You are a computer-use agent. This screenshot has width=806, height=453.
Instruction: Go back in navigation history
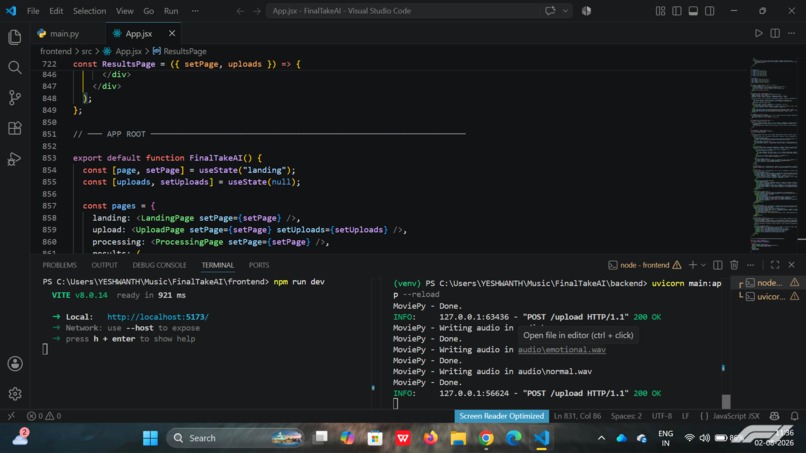[240, 11]
